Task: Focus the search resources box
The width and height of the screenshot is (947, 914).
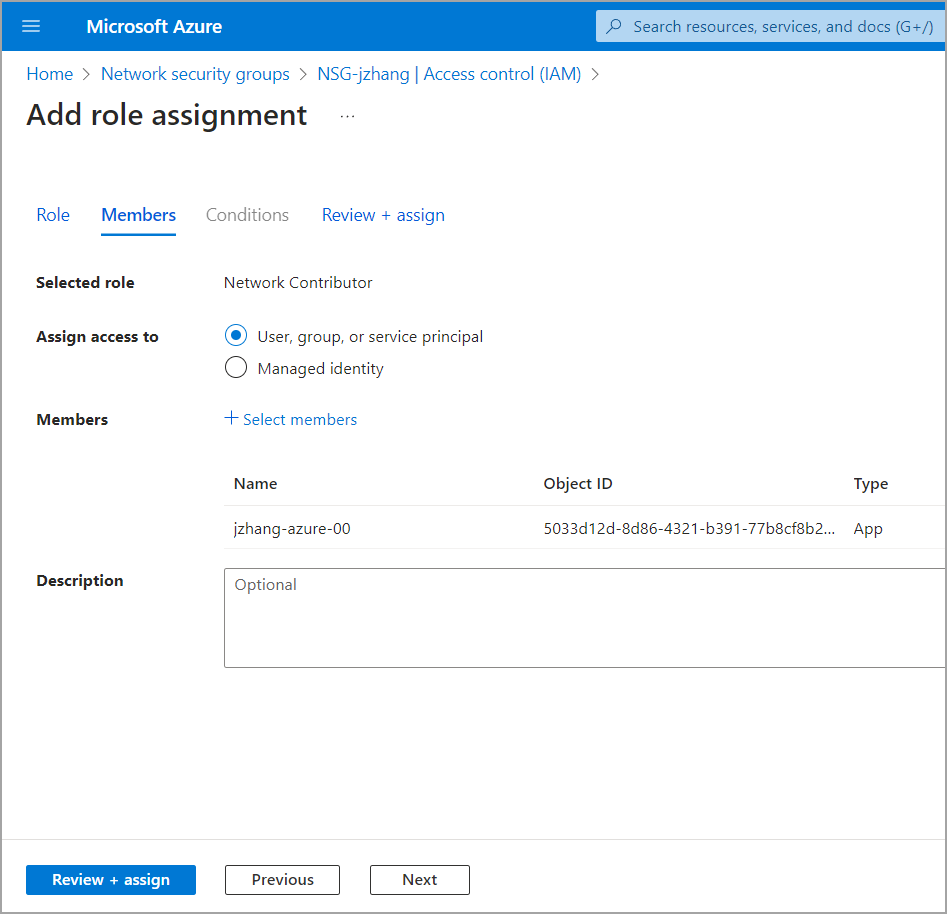Action: [780, 26]
